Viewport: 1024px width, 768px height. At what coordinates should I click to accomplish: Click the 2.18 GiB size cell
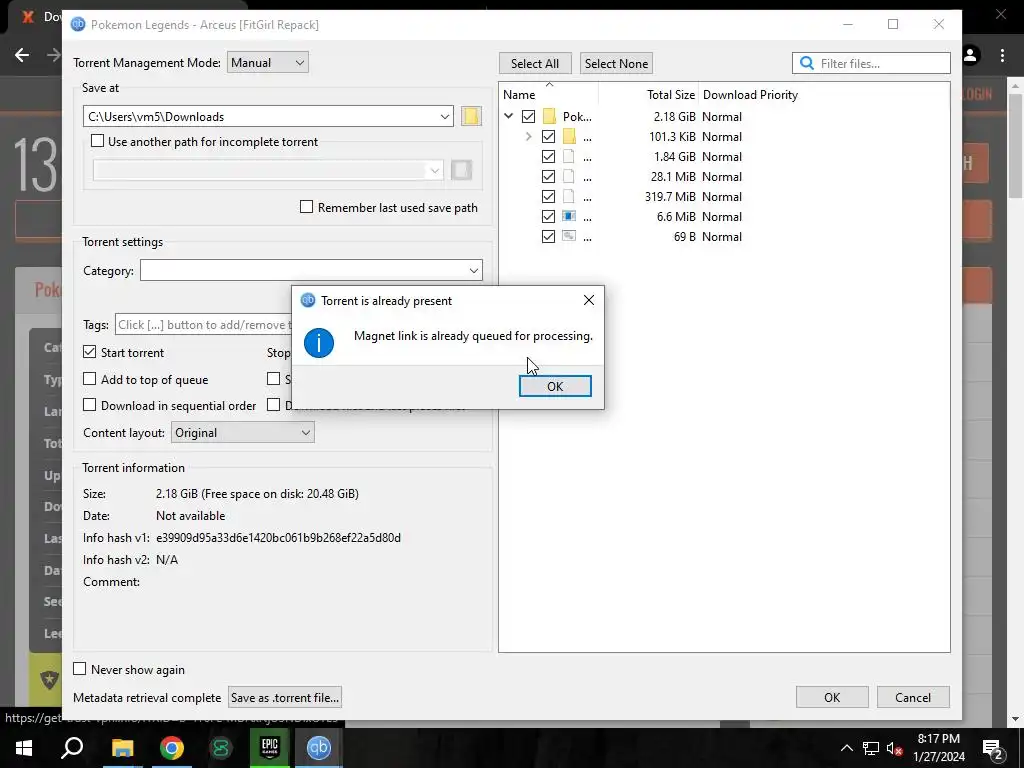click(x=675, y=116)
